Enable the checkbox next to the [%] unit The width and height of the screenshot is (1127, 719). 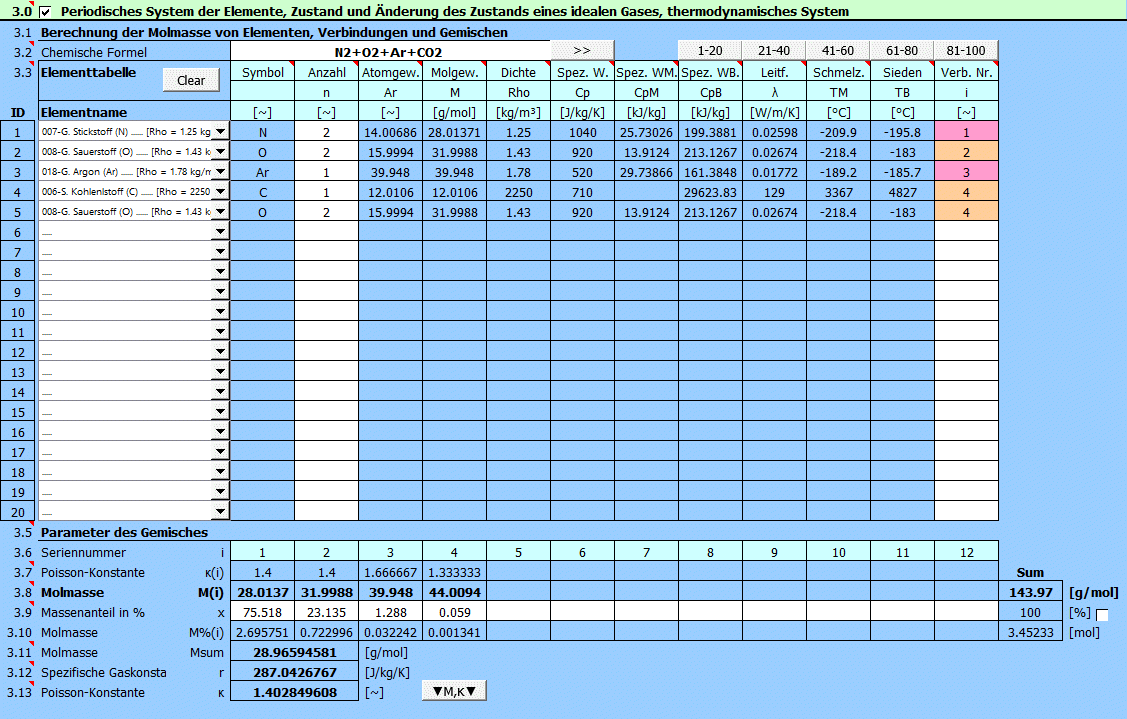click(1102, 616)
